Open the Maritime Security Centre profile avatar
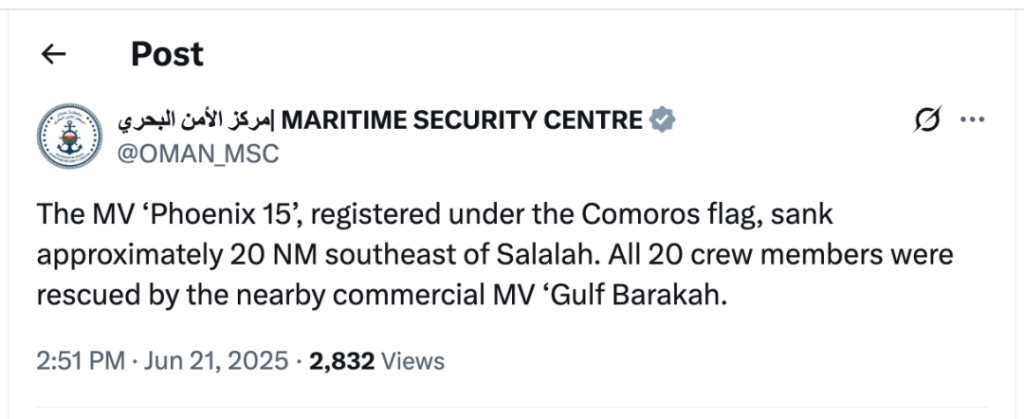 pos(69,136)
